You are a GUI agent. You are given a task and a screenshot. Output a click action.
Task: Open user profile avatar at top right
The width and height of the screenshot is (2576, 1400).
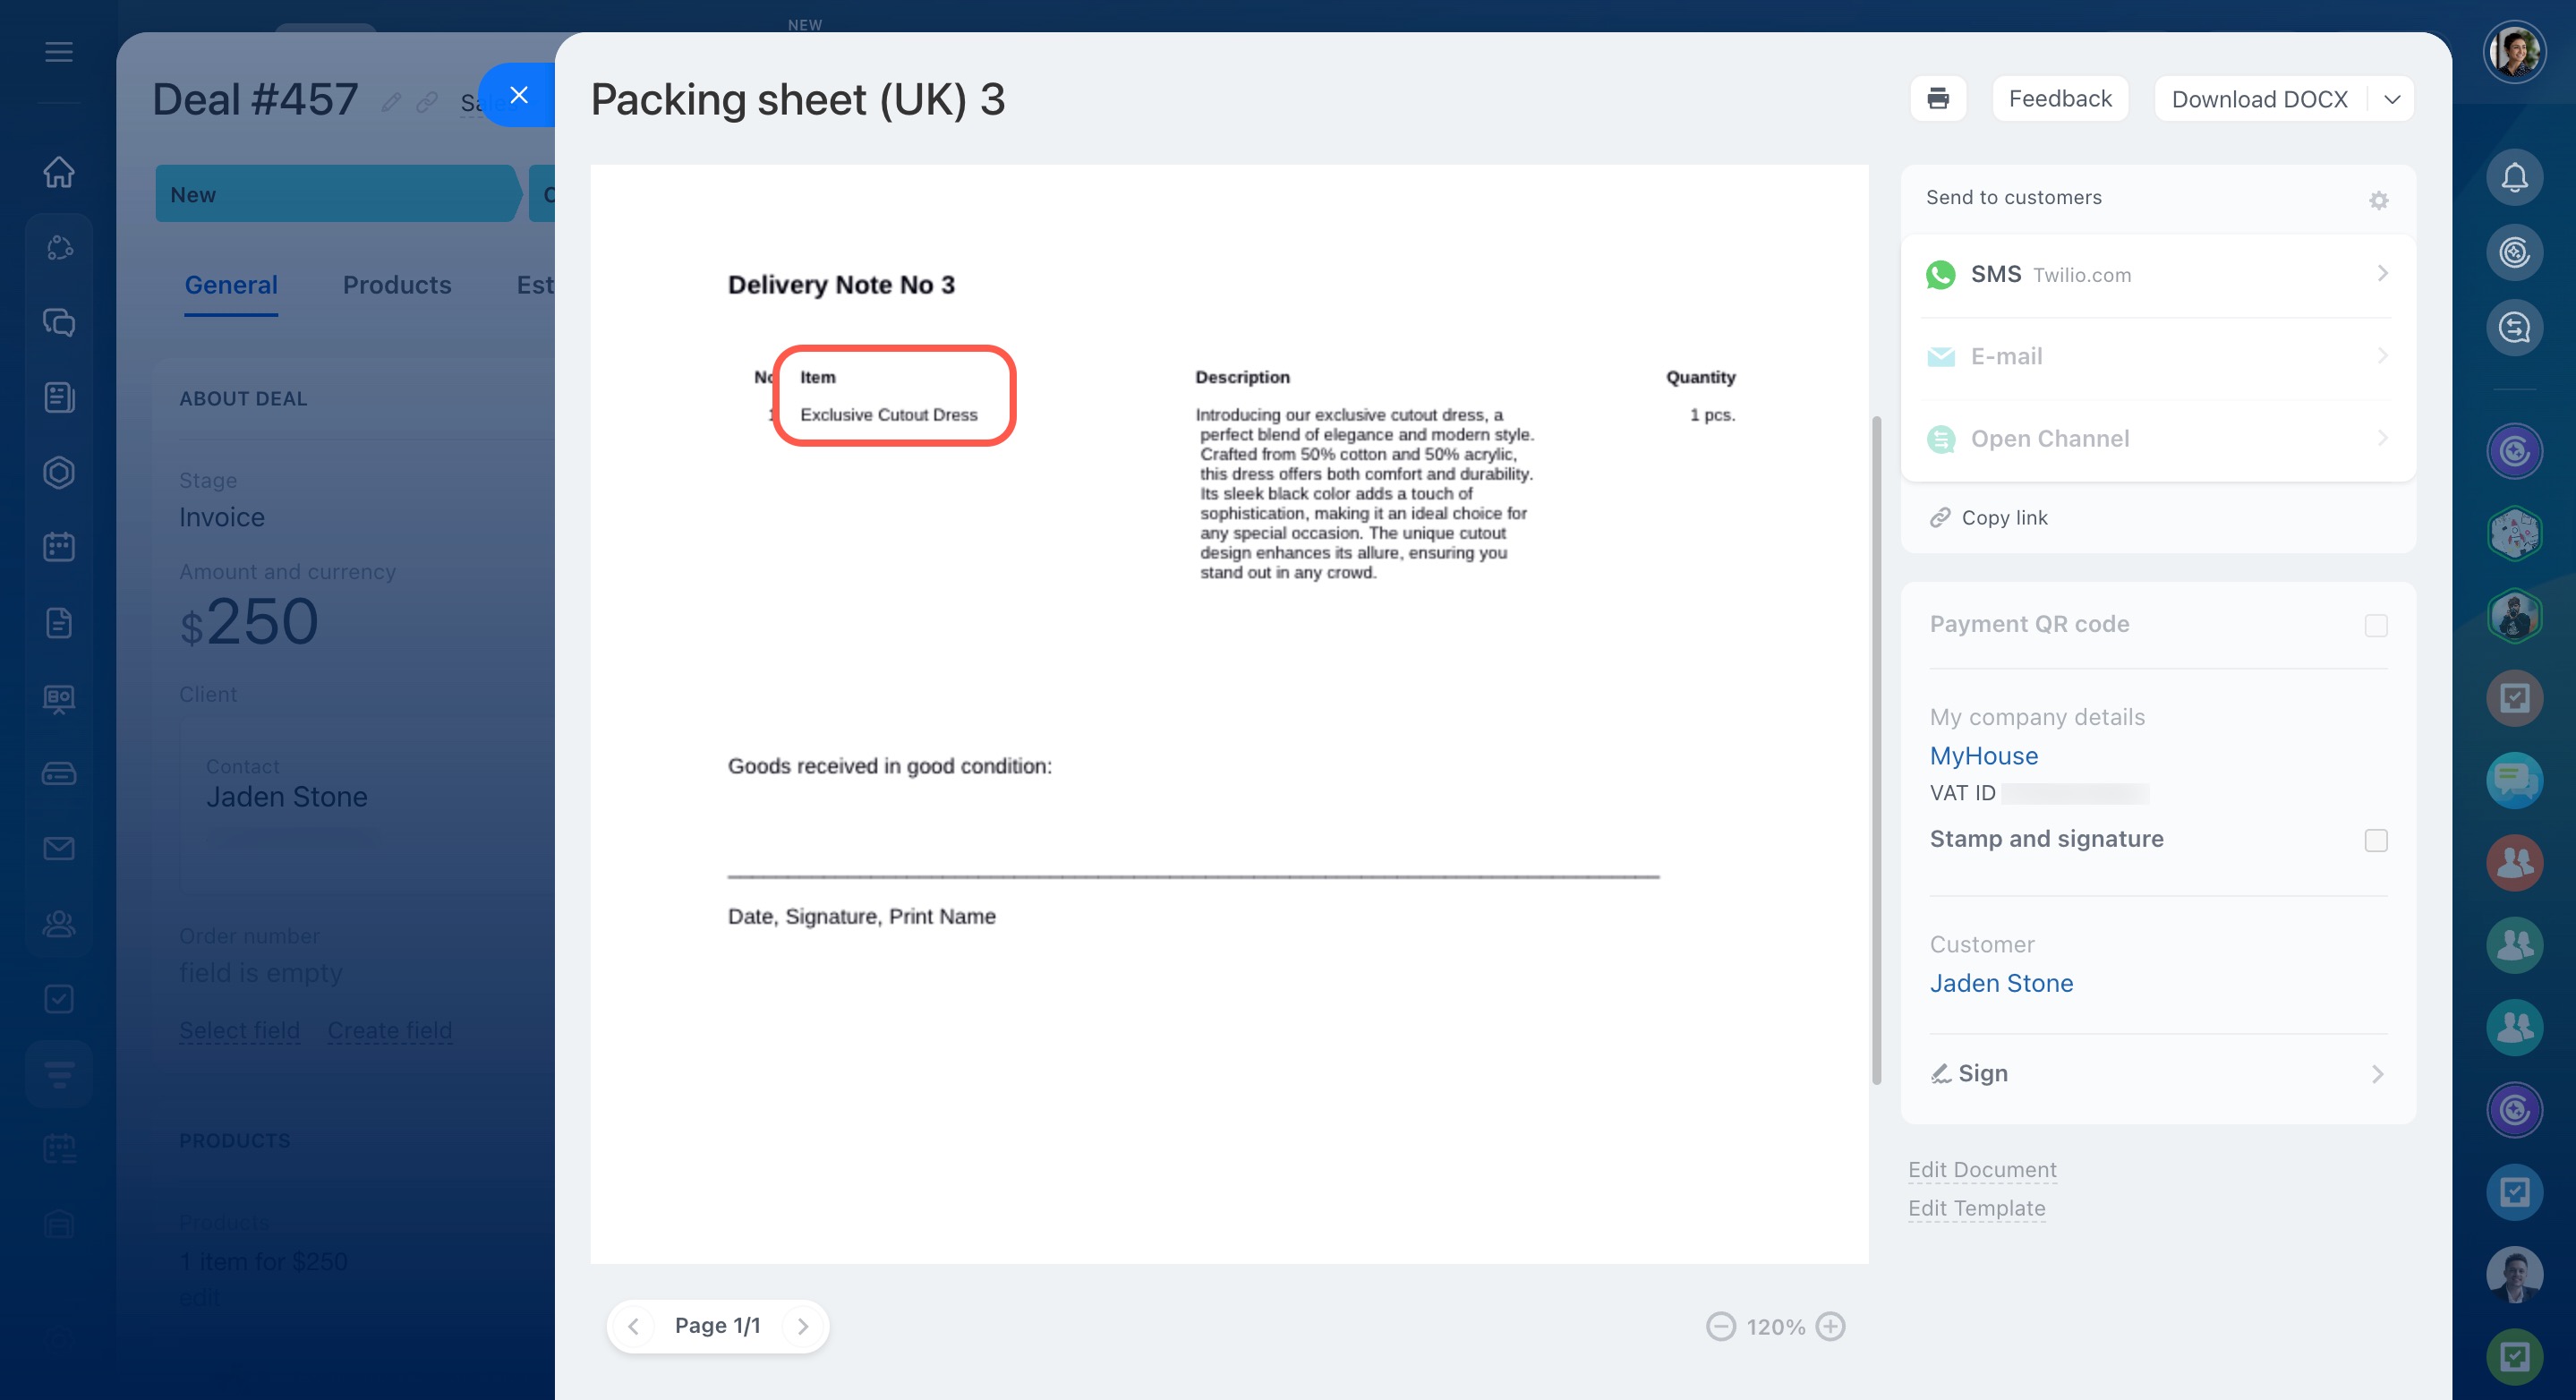[x=2514, y=51]
